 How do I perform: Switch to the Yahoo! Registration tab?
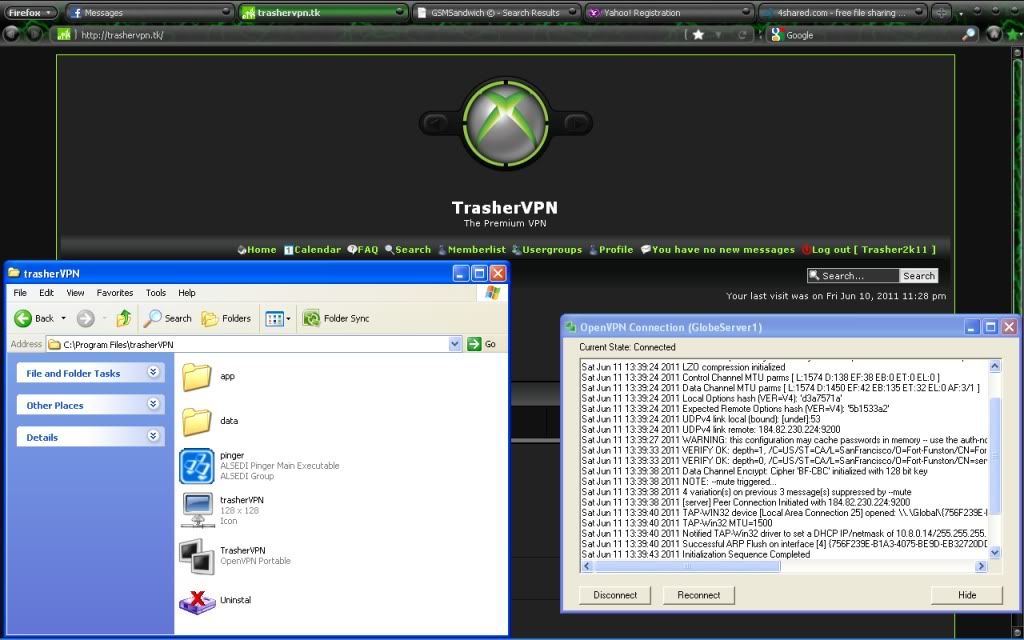[669, 12]
